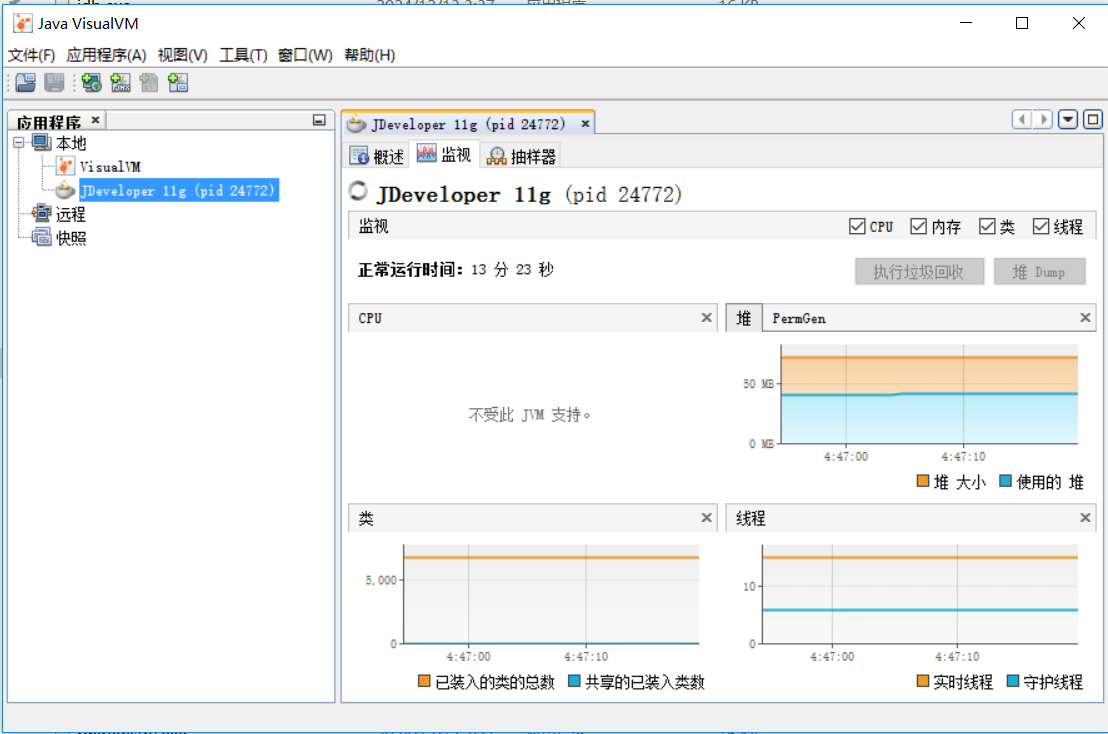Click the Remote (远程) node icon
The image size is (1108, 734).
[42, 213]
